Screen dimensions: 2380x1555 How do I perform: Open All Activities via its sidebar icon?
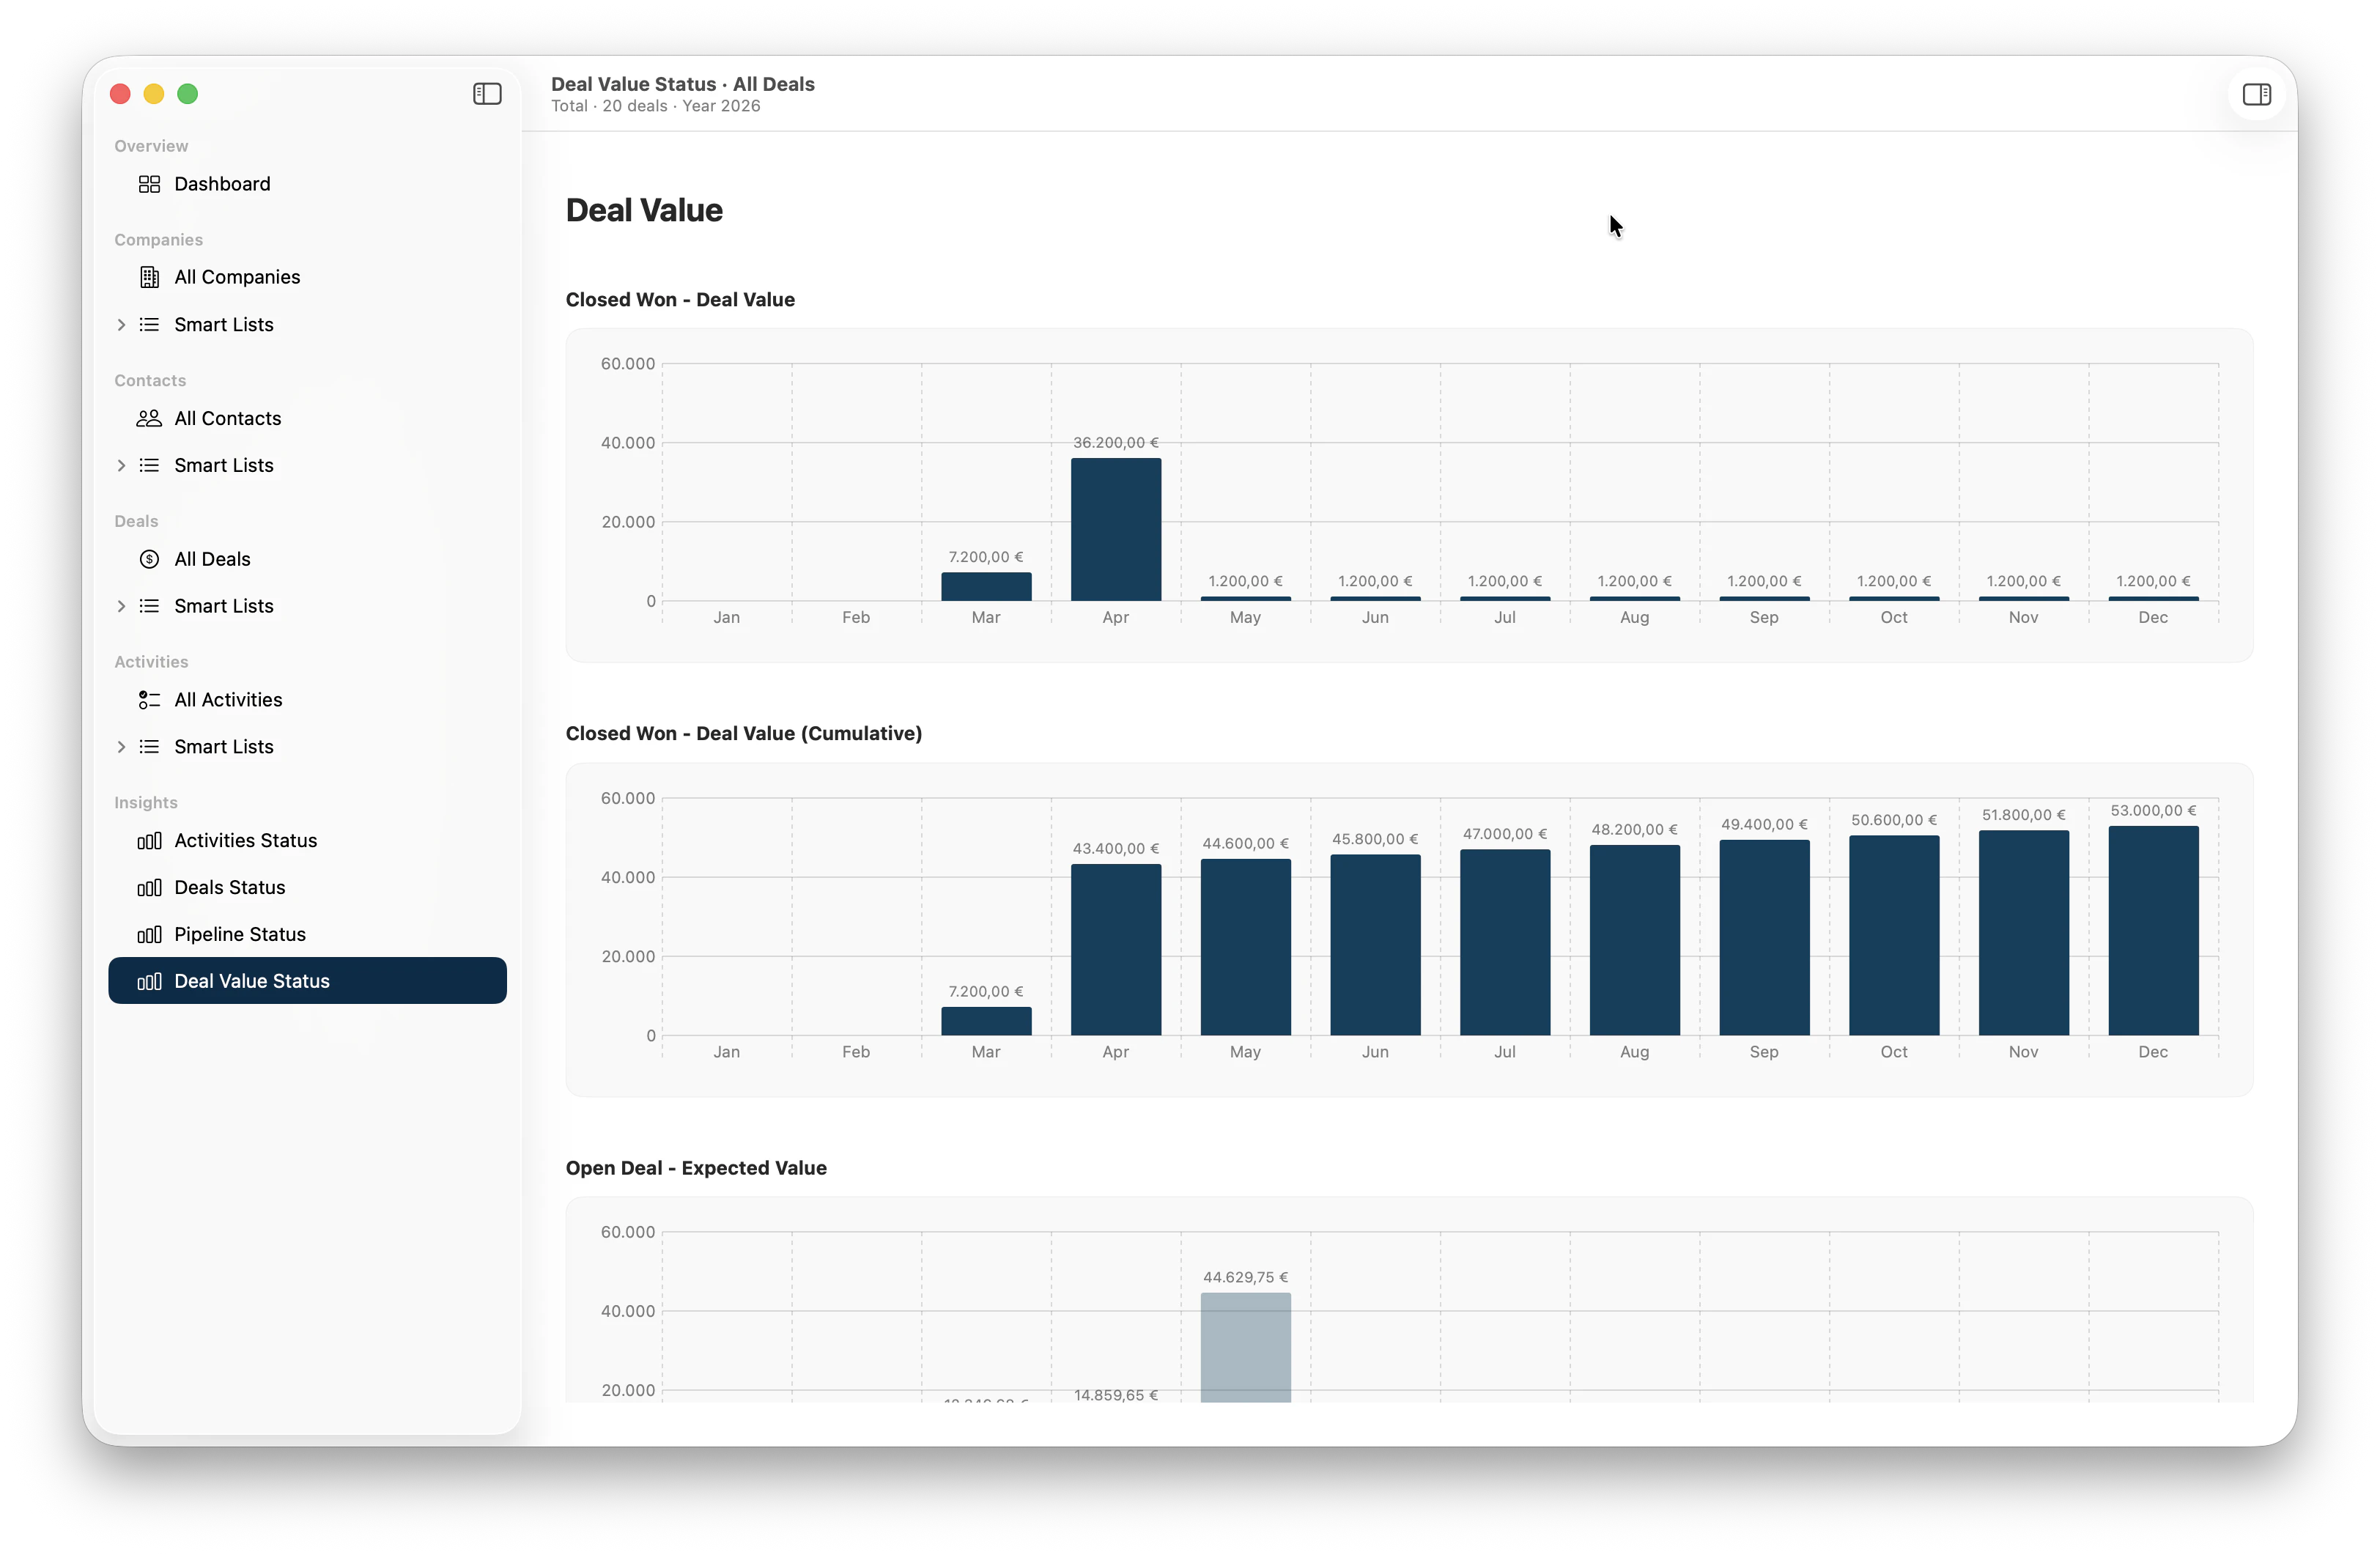pyautogui.click(x=150, y=699)
